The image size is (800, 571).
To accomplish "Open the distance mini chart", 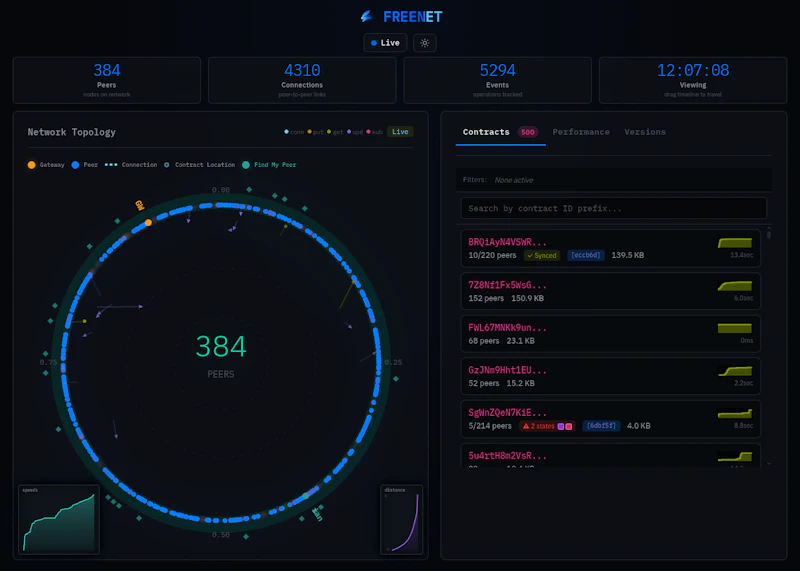I will point(402,519).
